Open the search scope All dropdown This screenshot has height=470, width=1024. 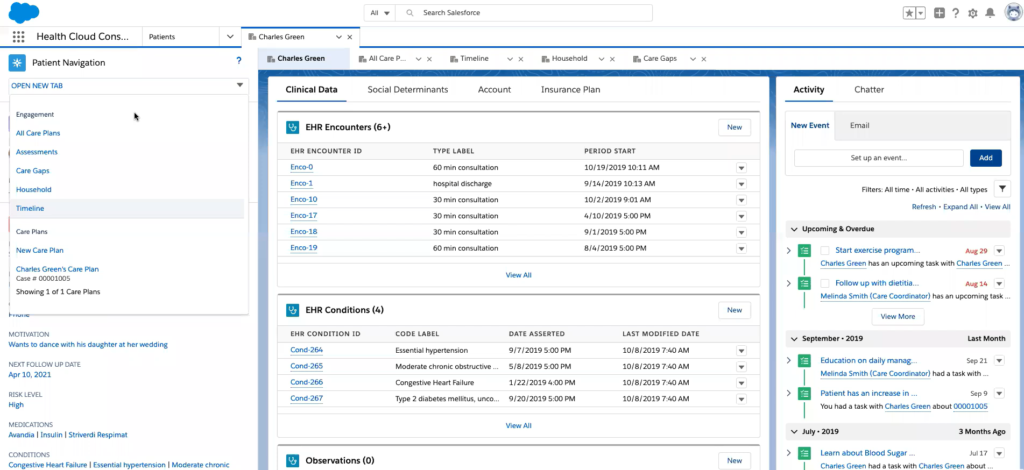click(x=380, y=13)
